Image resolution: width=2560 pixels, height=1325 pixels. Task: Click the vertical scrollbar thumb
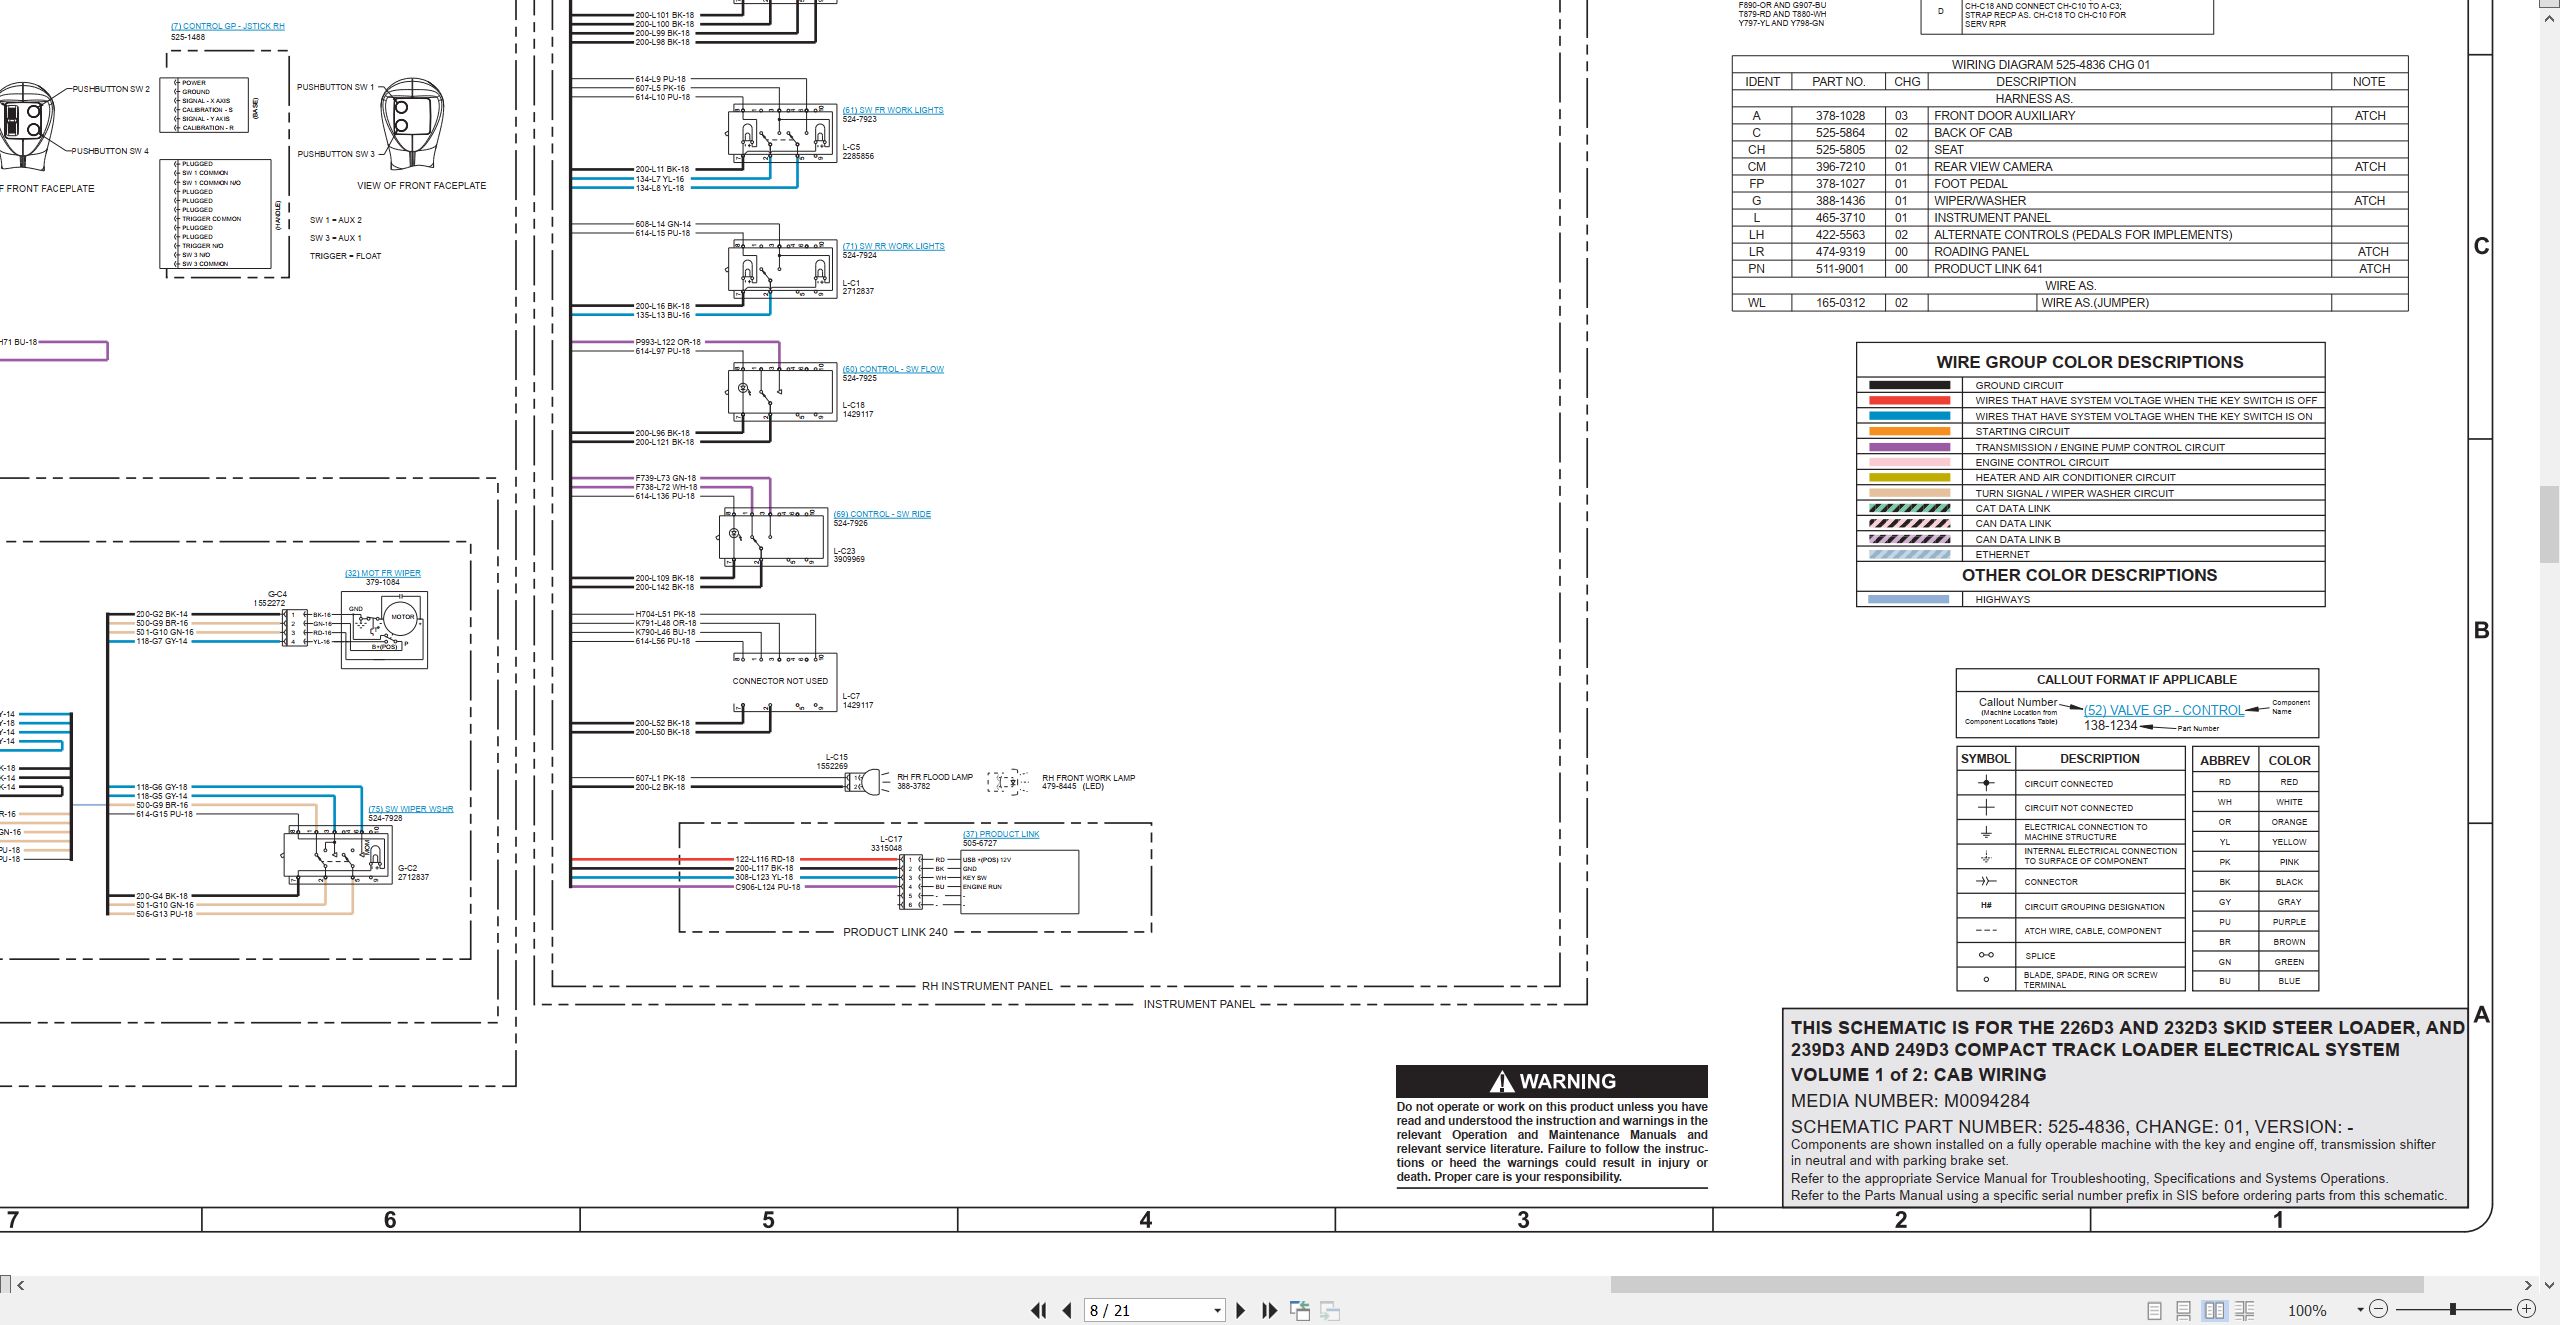click(2550, 524)
